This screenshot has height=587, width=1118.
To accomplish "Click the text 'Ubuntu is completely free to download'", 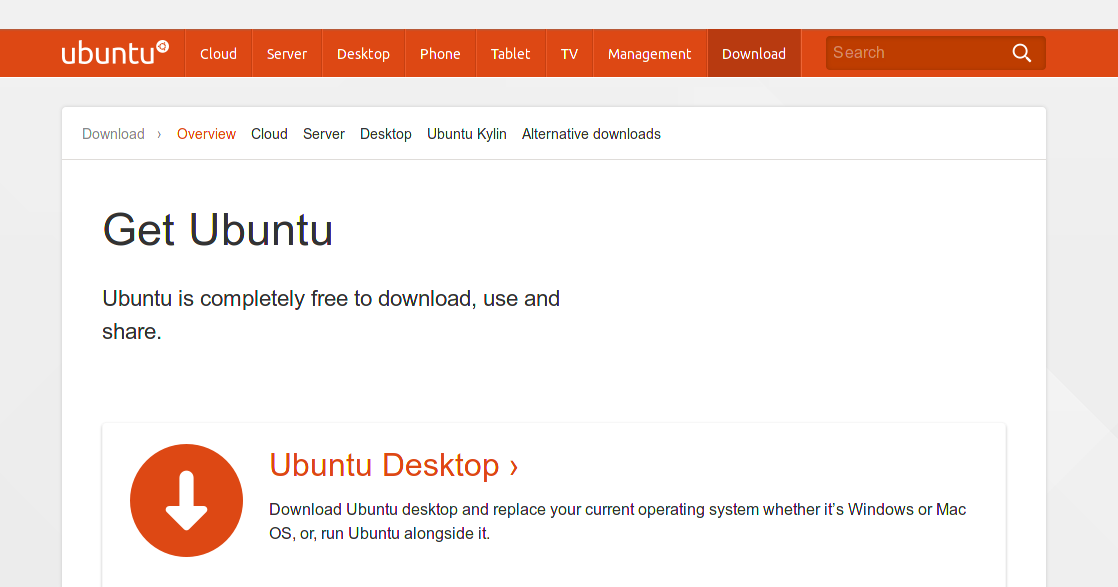I will point(287,298).
